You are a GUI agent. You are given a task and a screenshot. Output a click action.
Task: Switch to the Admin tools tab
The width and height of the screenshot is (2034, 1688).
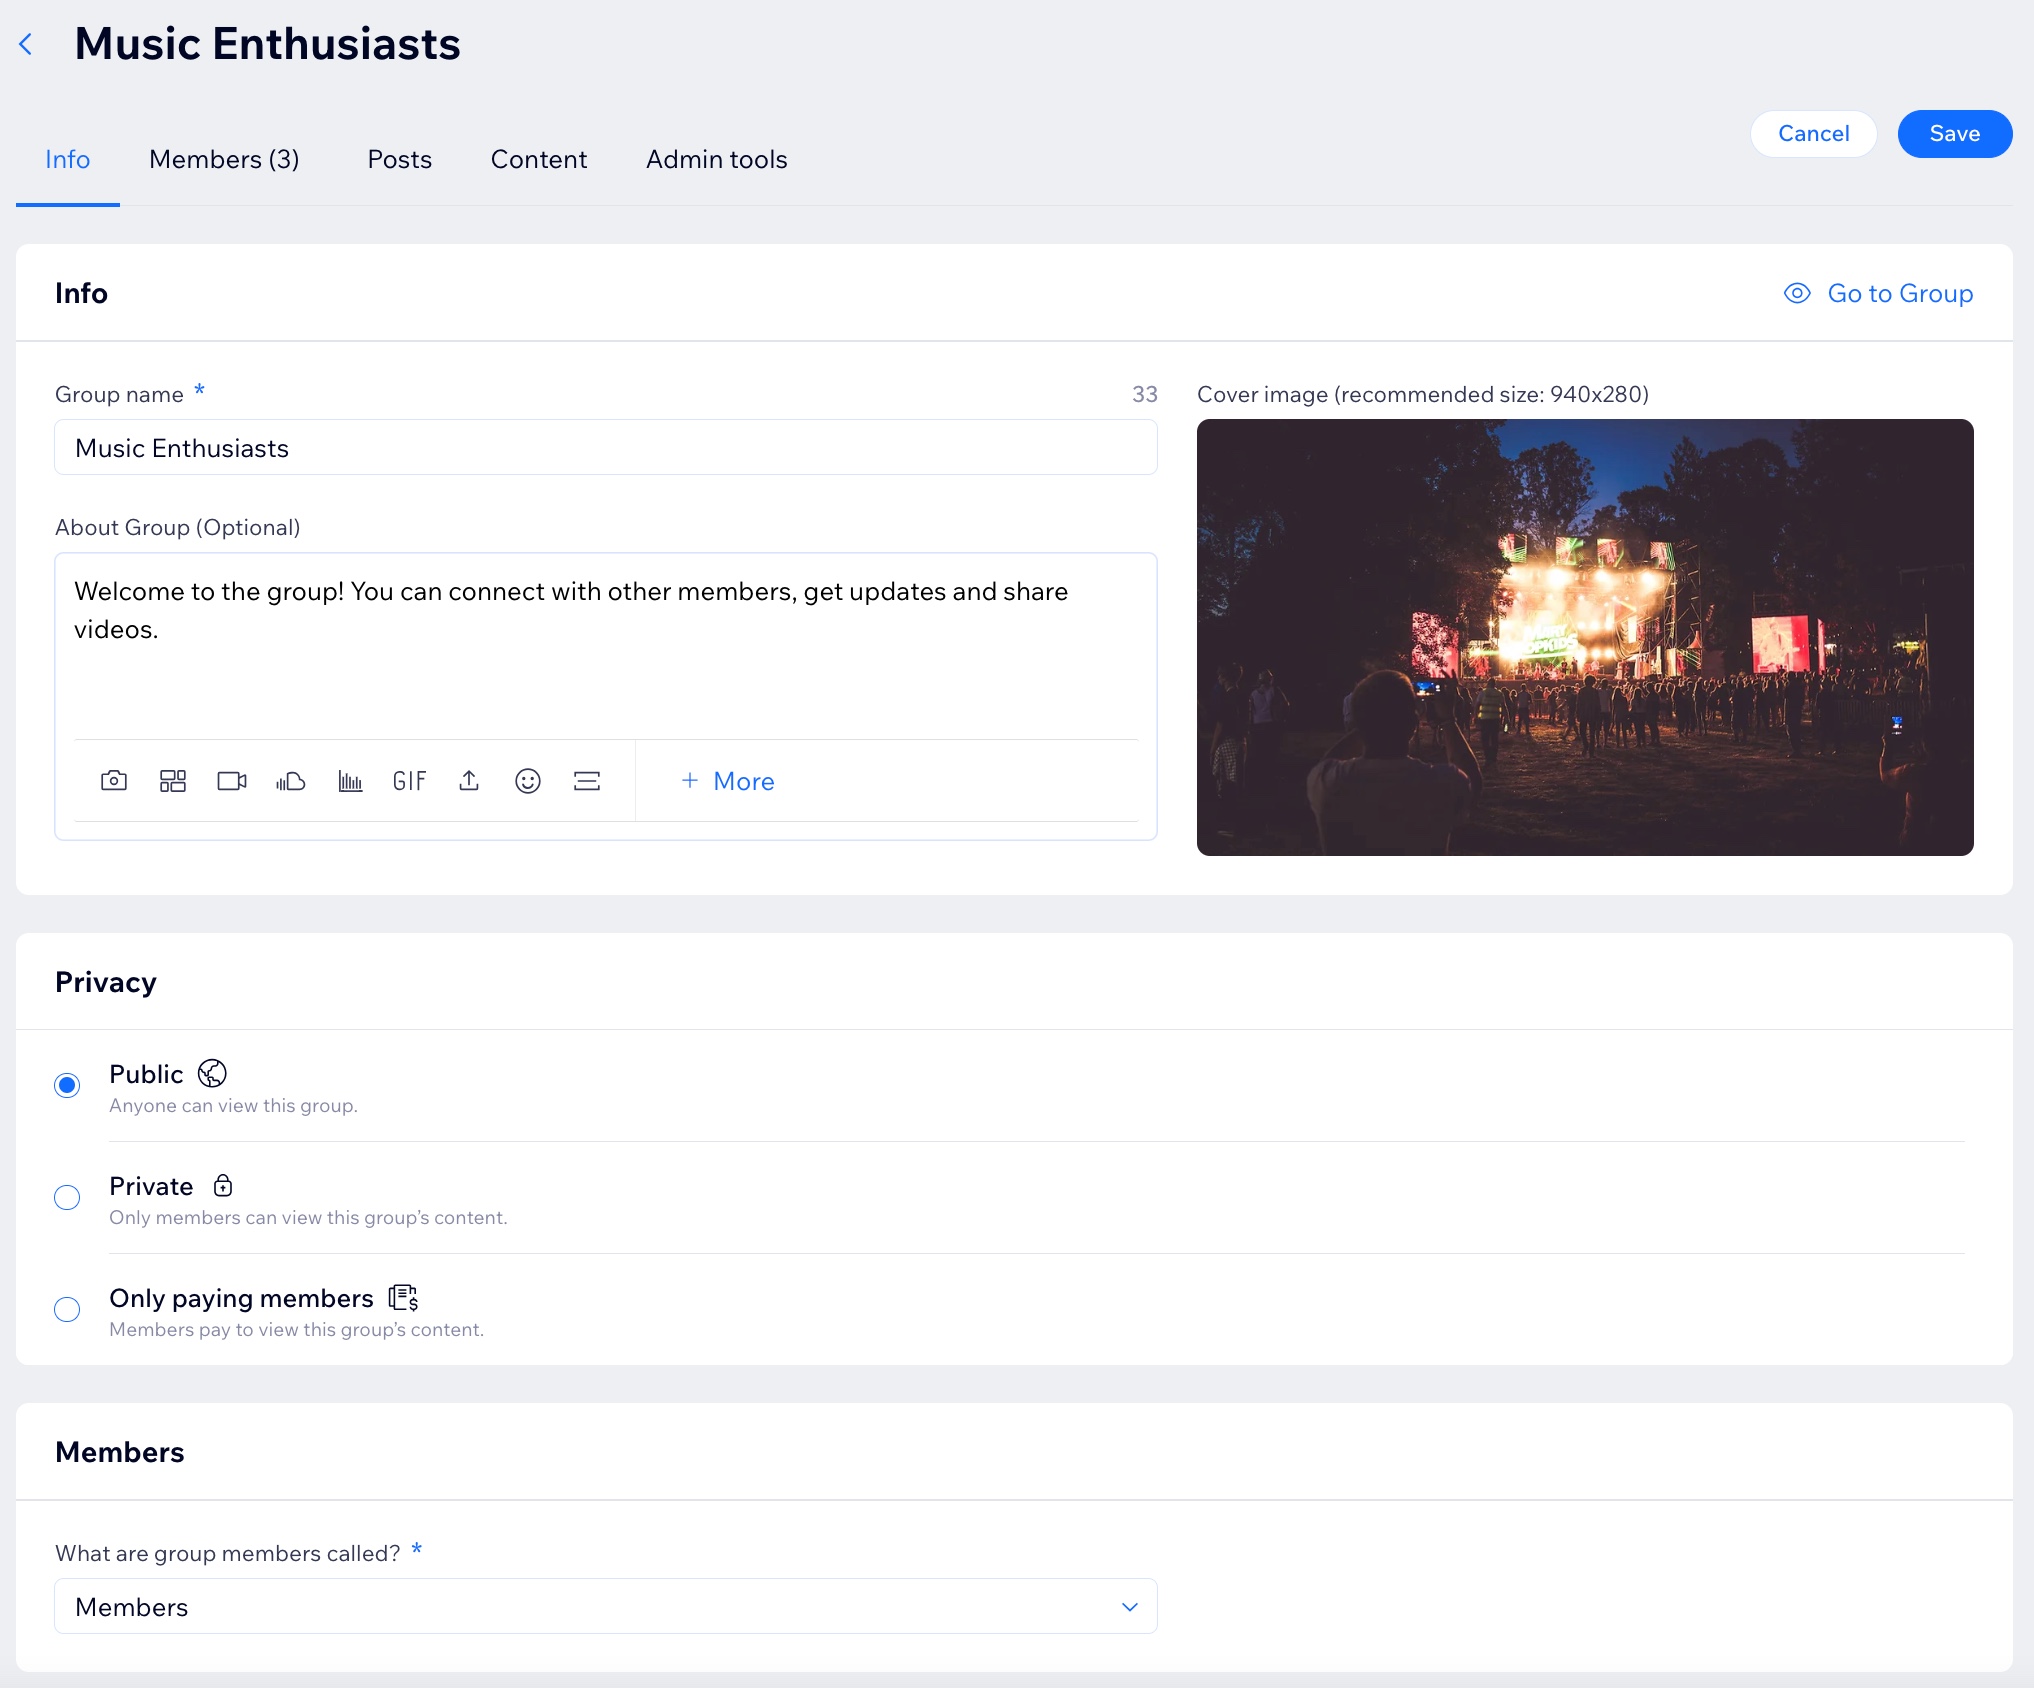[x=715, y=159]
